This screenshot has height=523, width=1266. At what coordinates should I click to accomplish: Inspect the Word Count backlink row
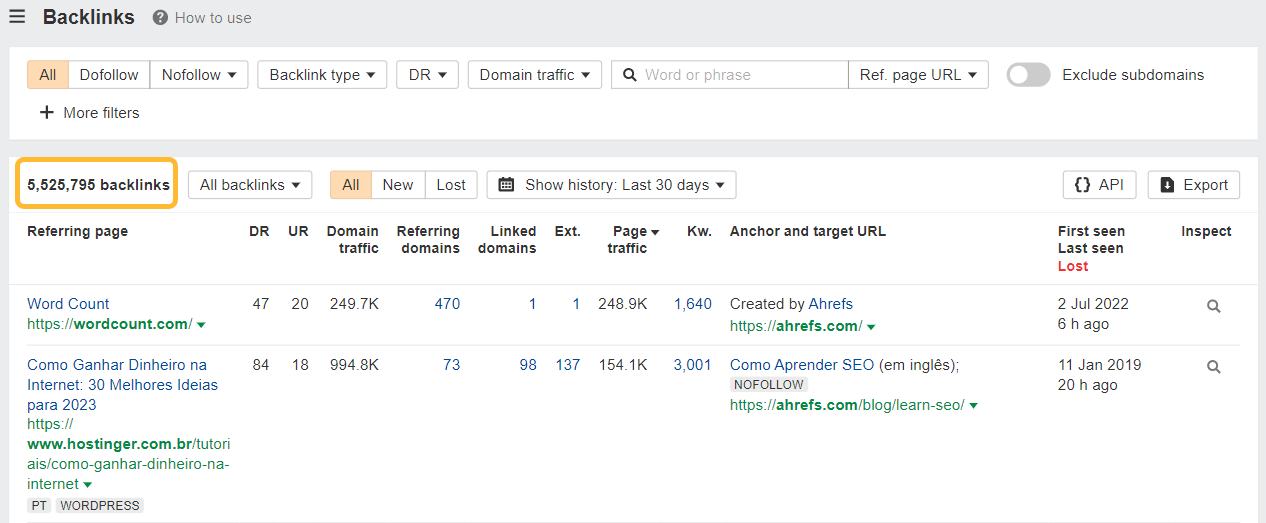point(1213,307)
